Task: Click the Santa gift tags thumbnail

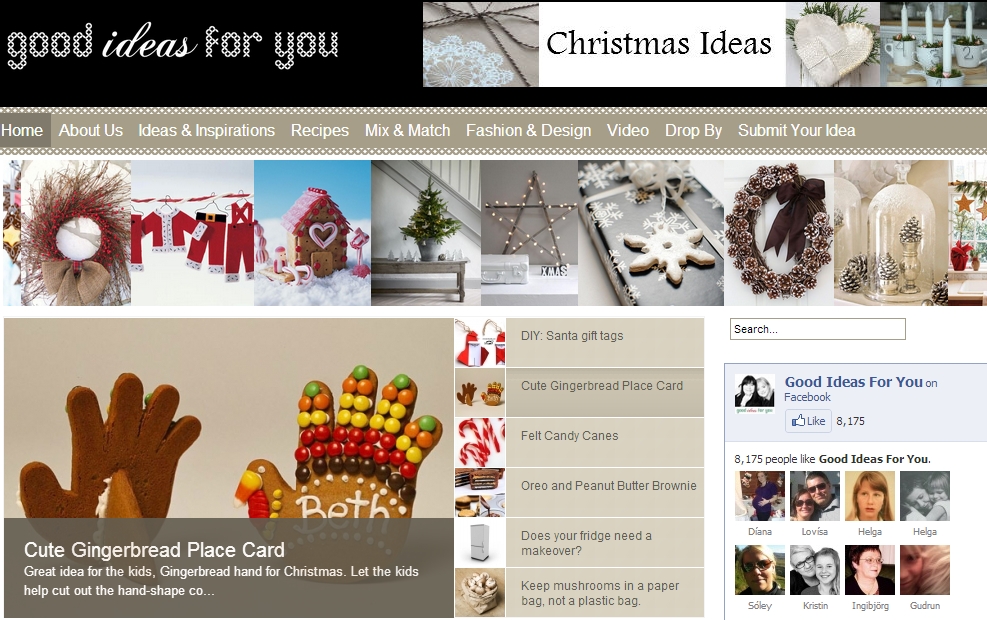Action: point(480,343)
